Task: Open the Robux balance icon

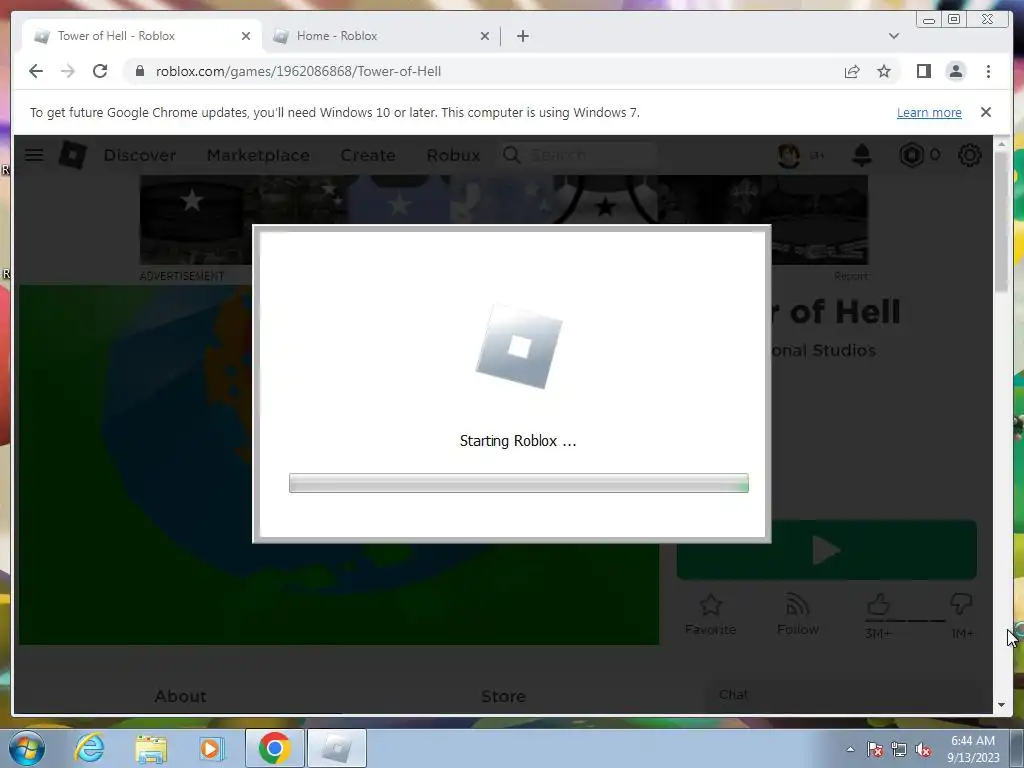Action: click(912, 155)
